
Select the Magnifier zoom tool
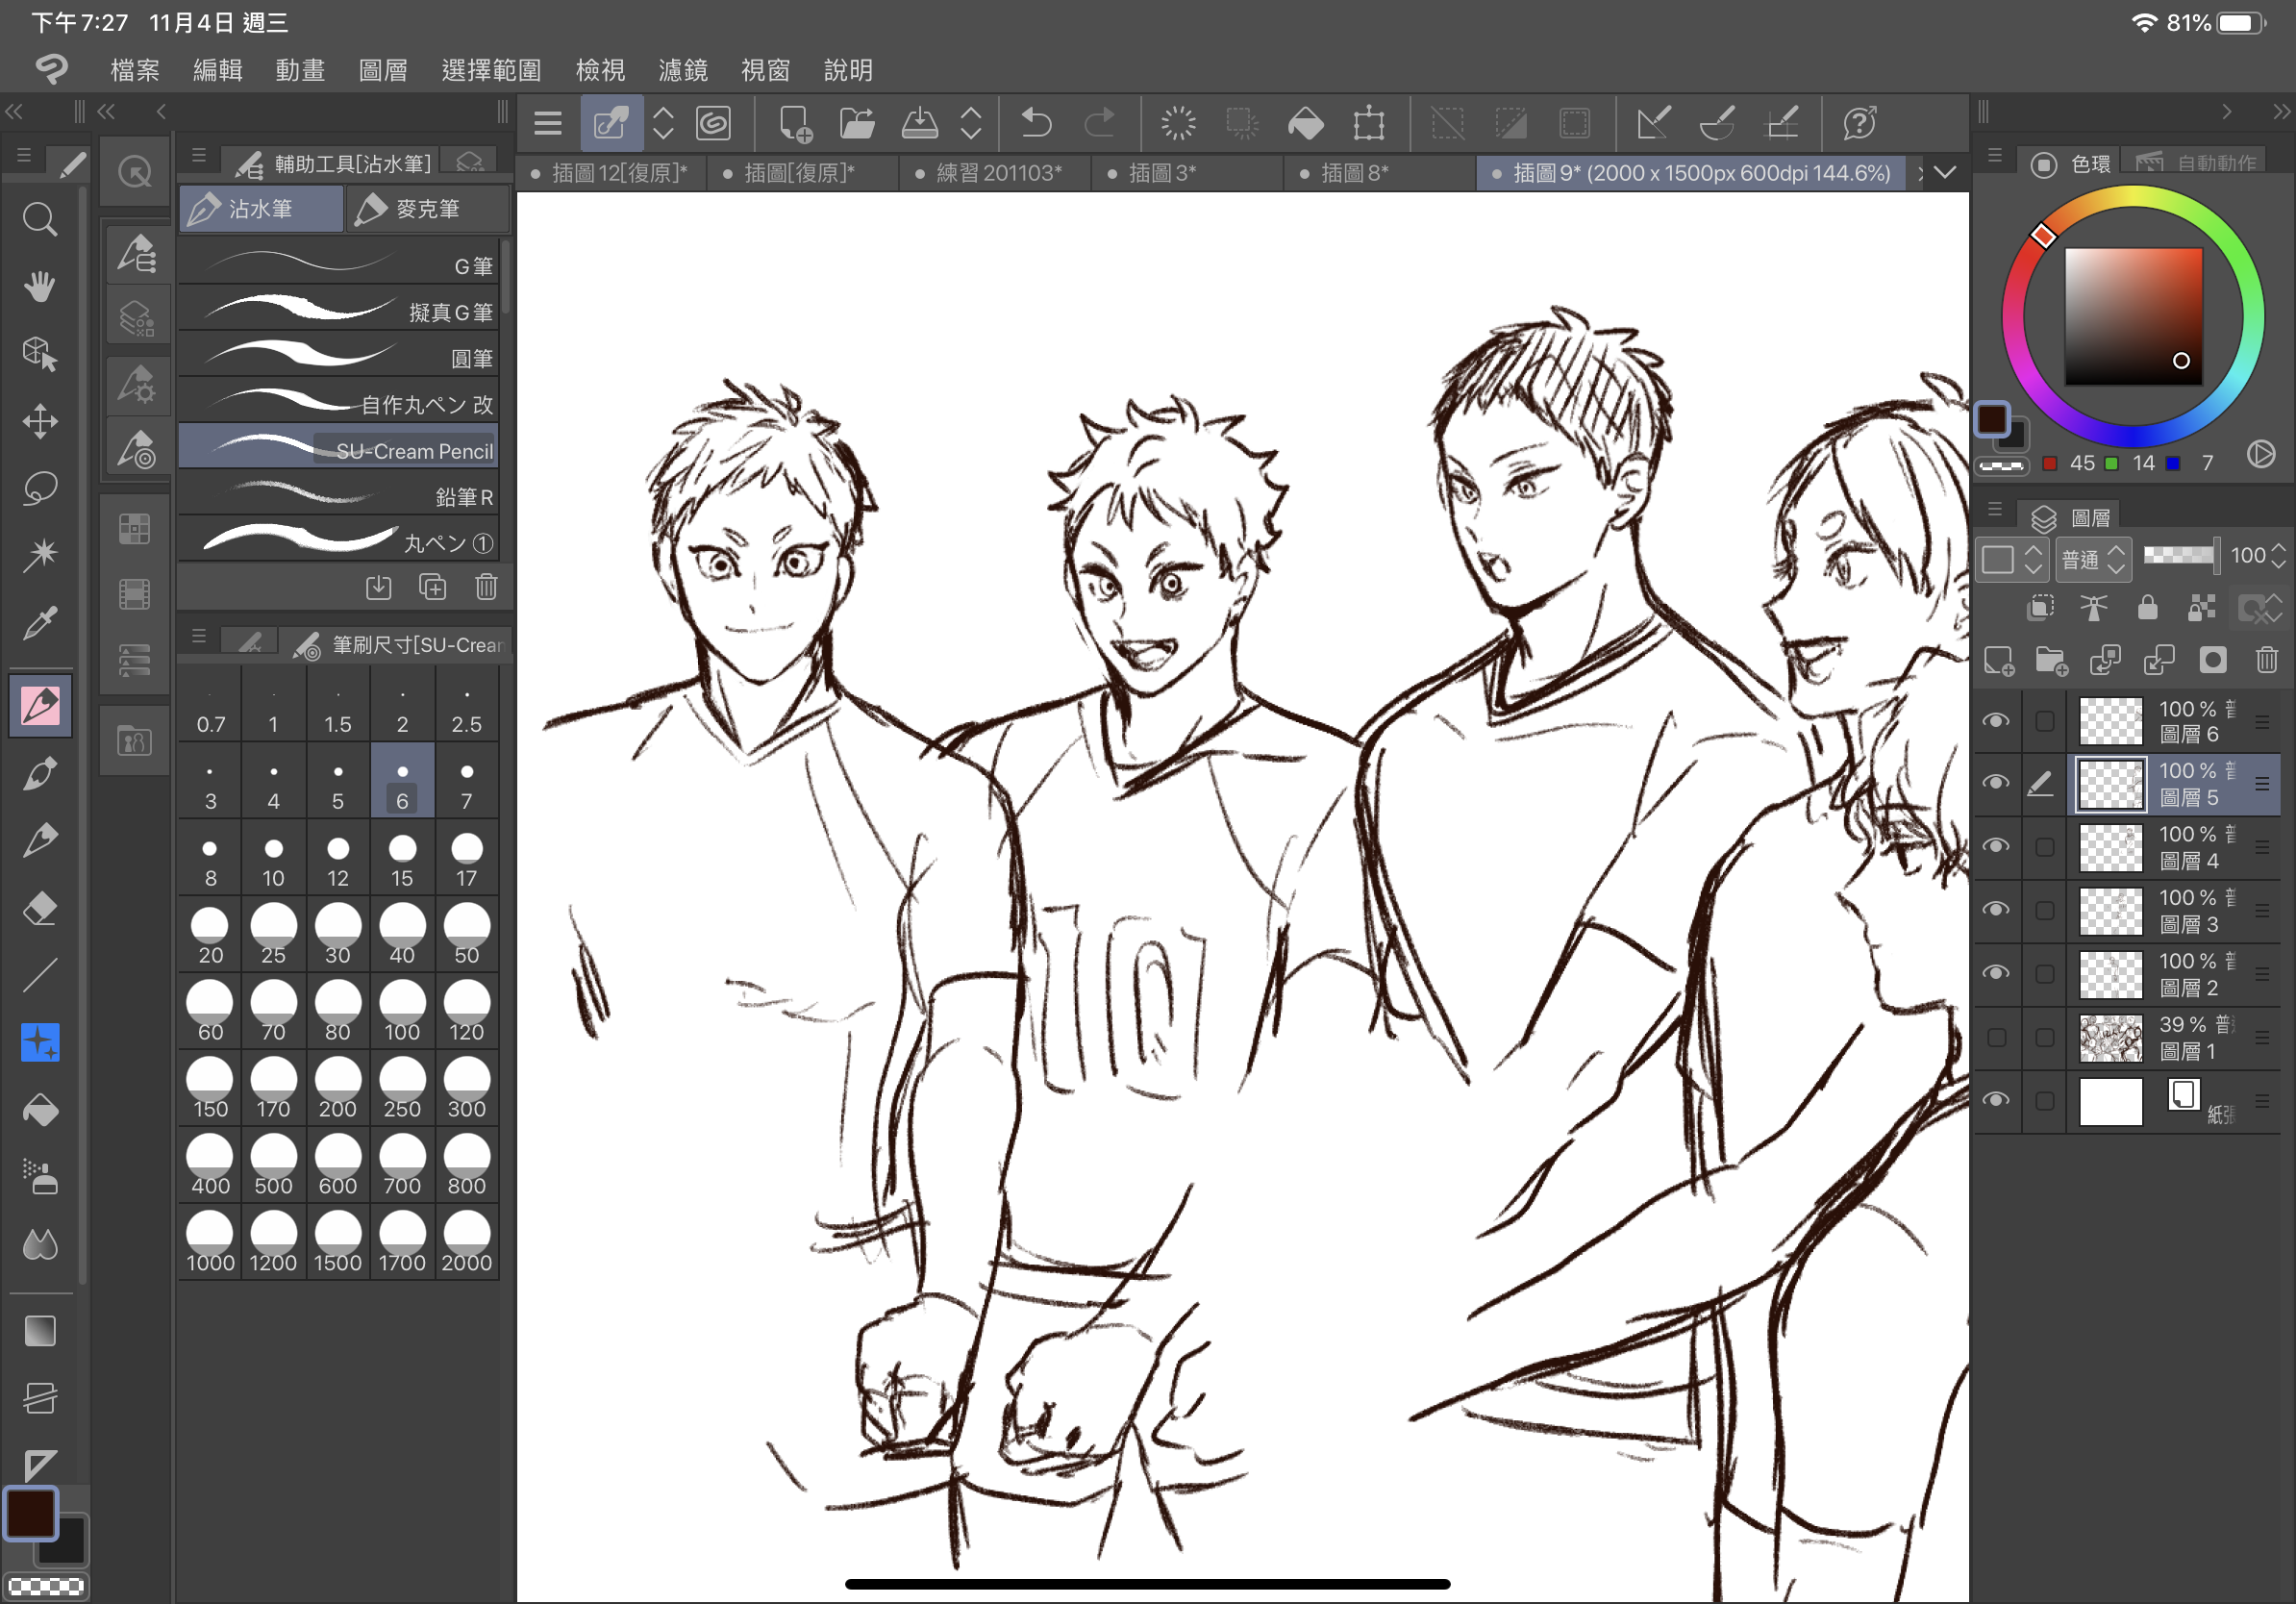(40, 219)
